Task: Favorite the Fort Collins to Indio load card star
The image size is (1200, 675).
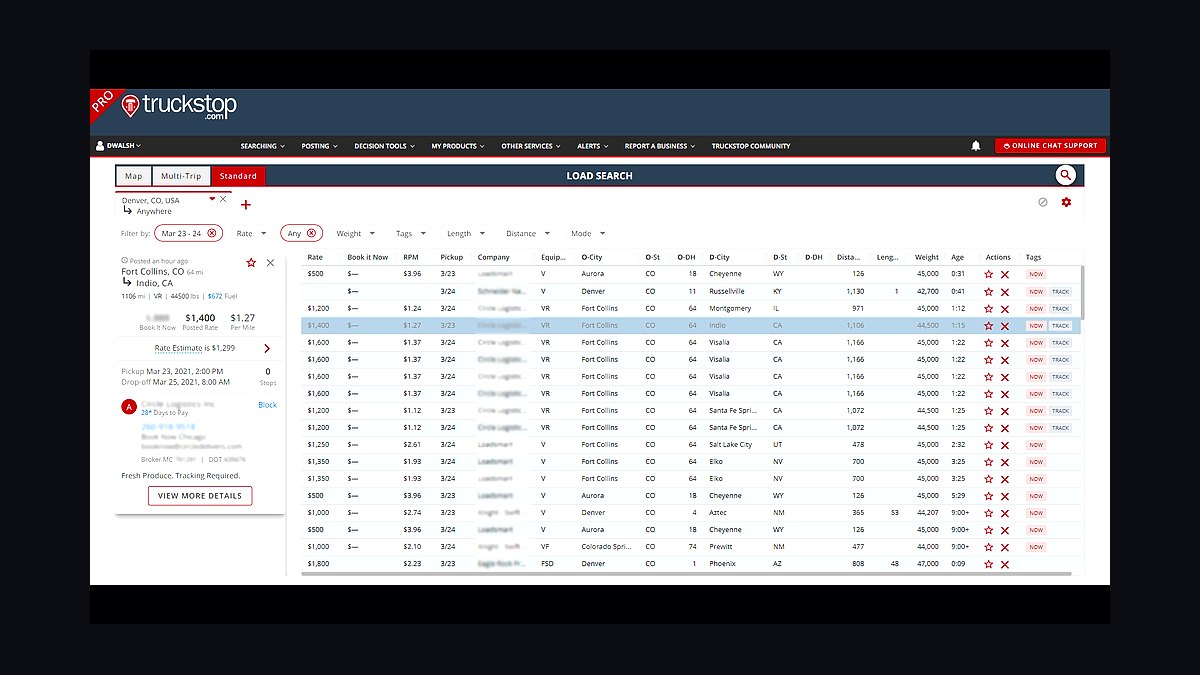Action: tap(251, 262)
